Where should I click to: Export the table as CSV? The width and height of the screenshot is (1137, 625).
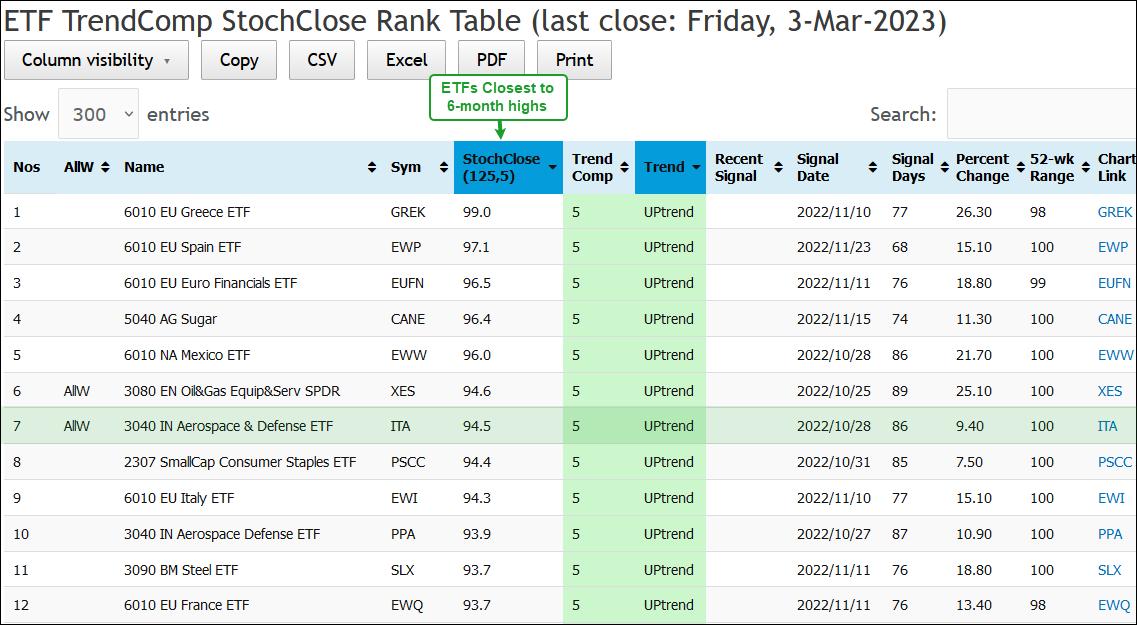322,60
